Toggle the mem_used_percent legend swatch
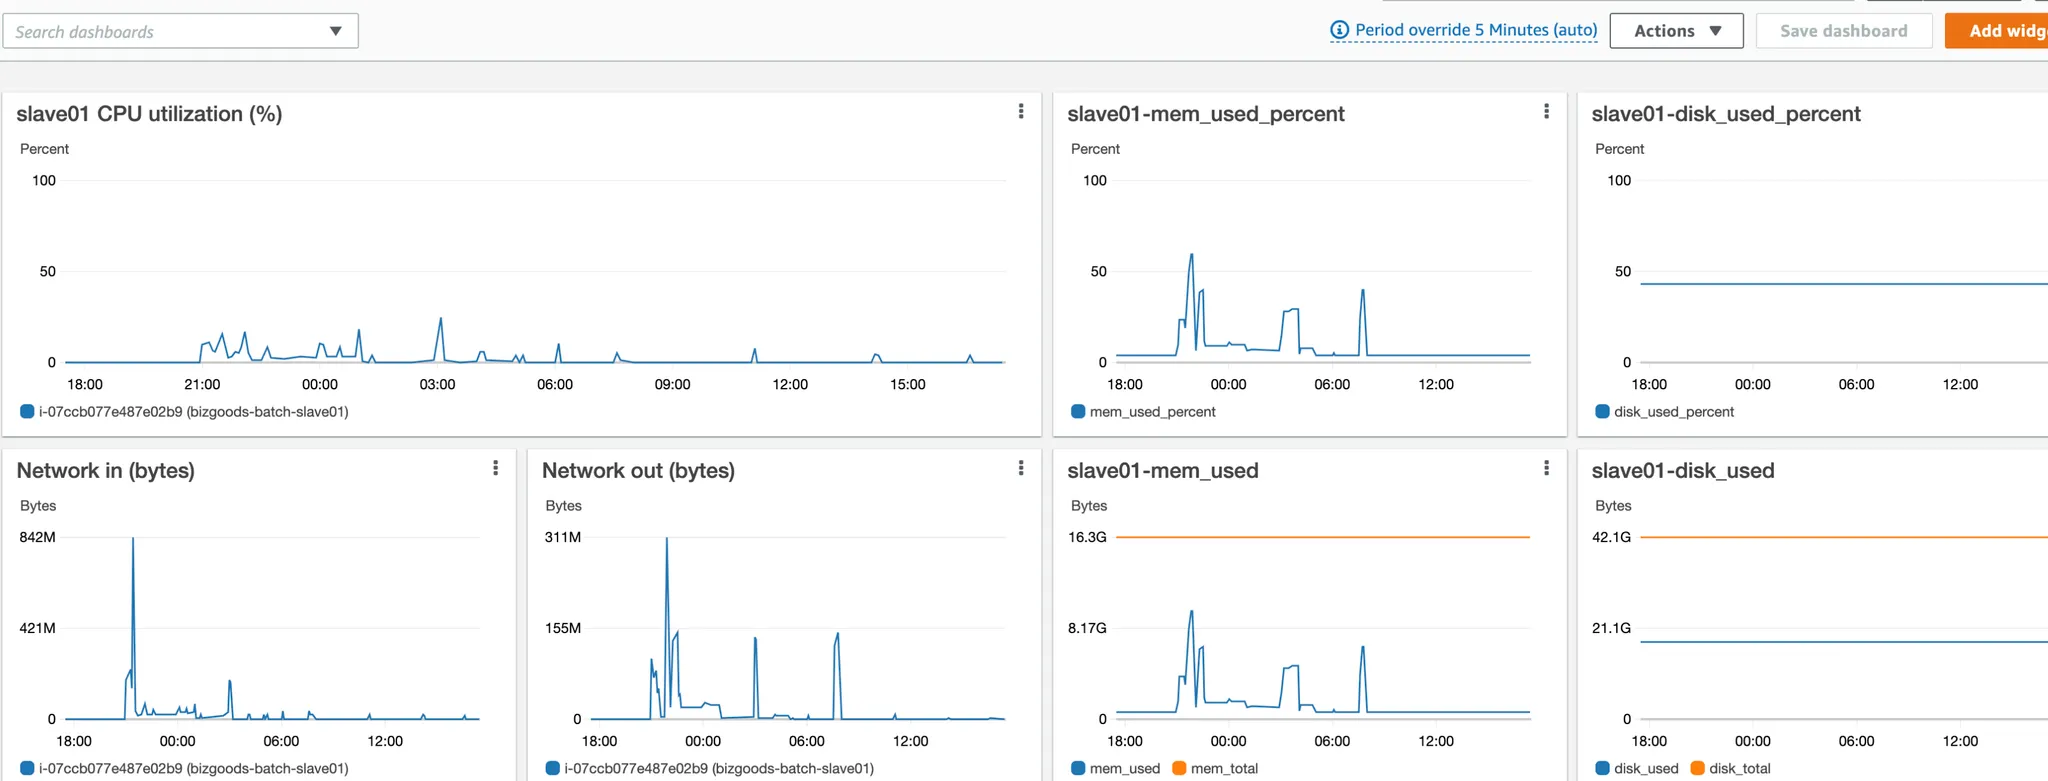The width and height of the screenshot is (2048, 781). 1078,411
